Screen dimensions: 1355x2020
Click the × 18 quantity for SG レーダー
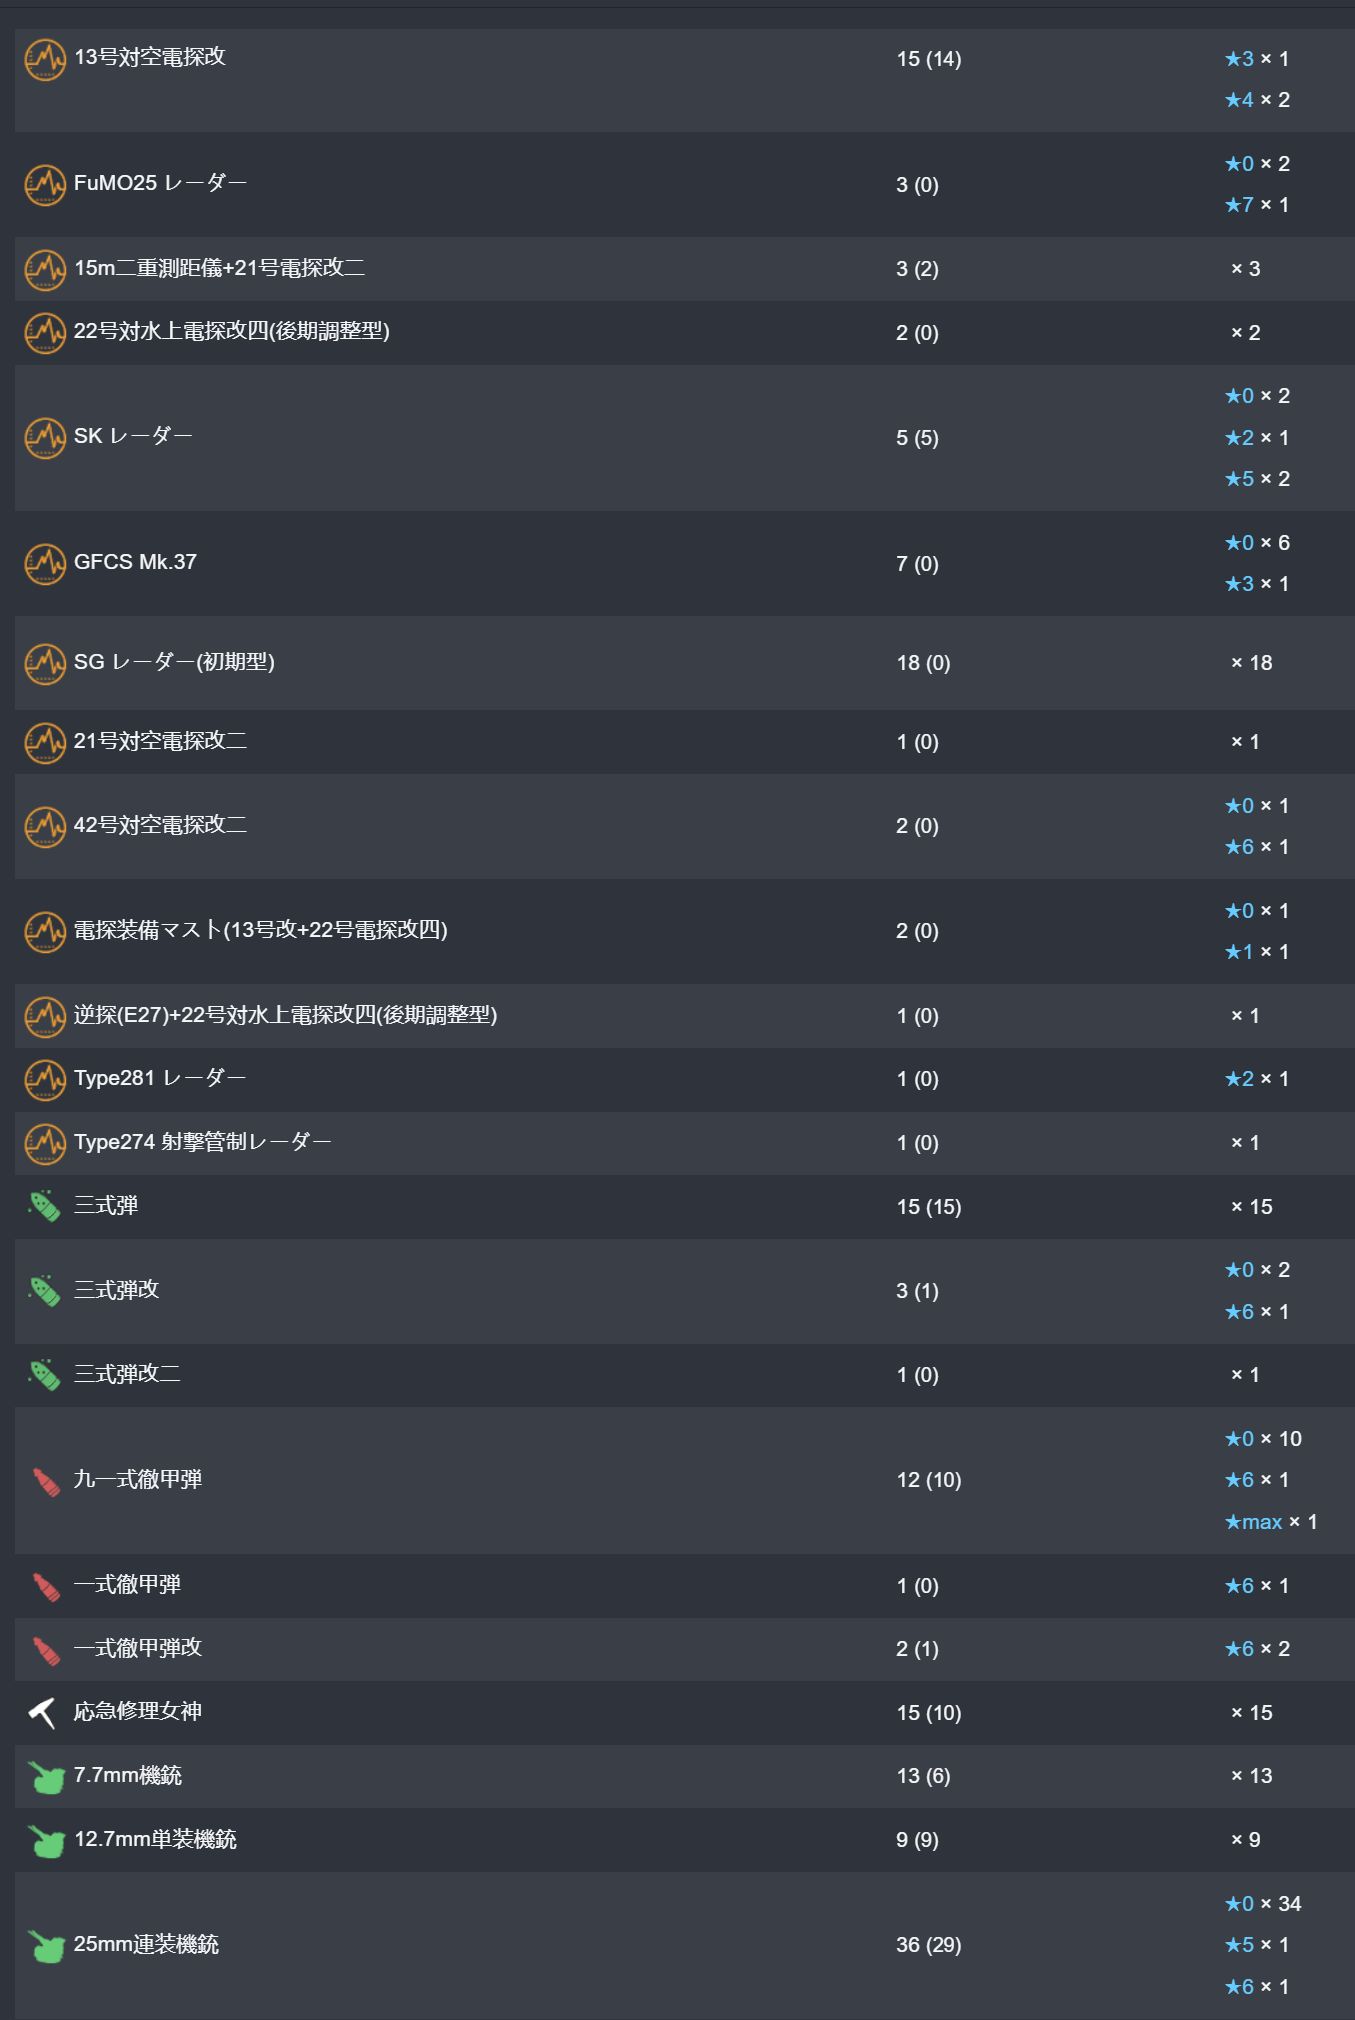pyautogui.click(x=1251, y=663)
